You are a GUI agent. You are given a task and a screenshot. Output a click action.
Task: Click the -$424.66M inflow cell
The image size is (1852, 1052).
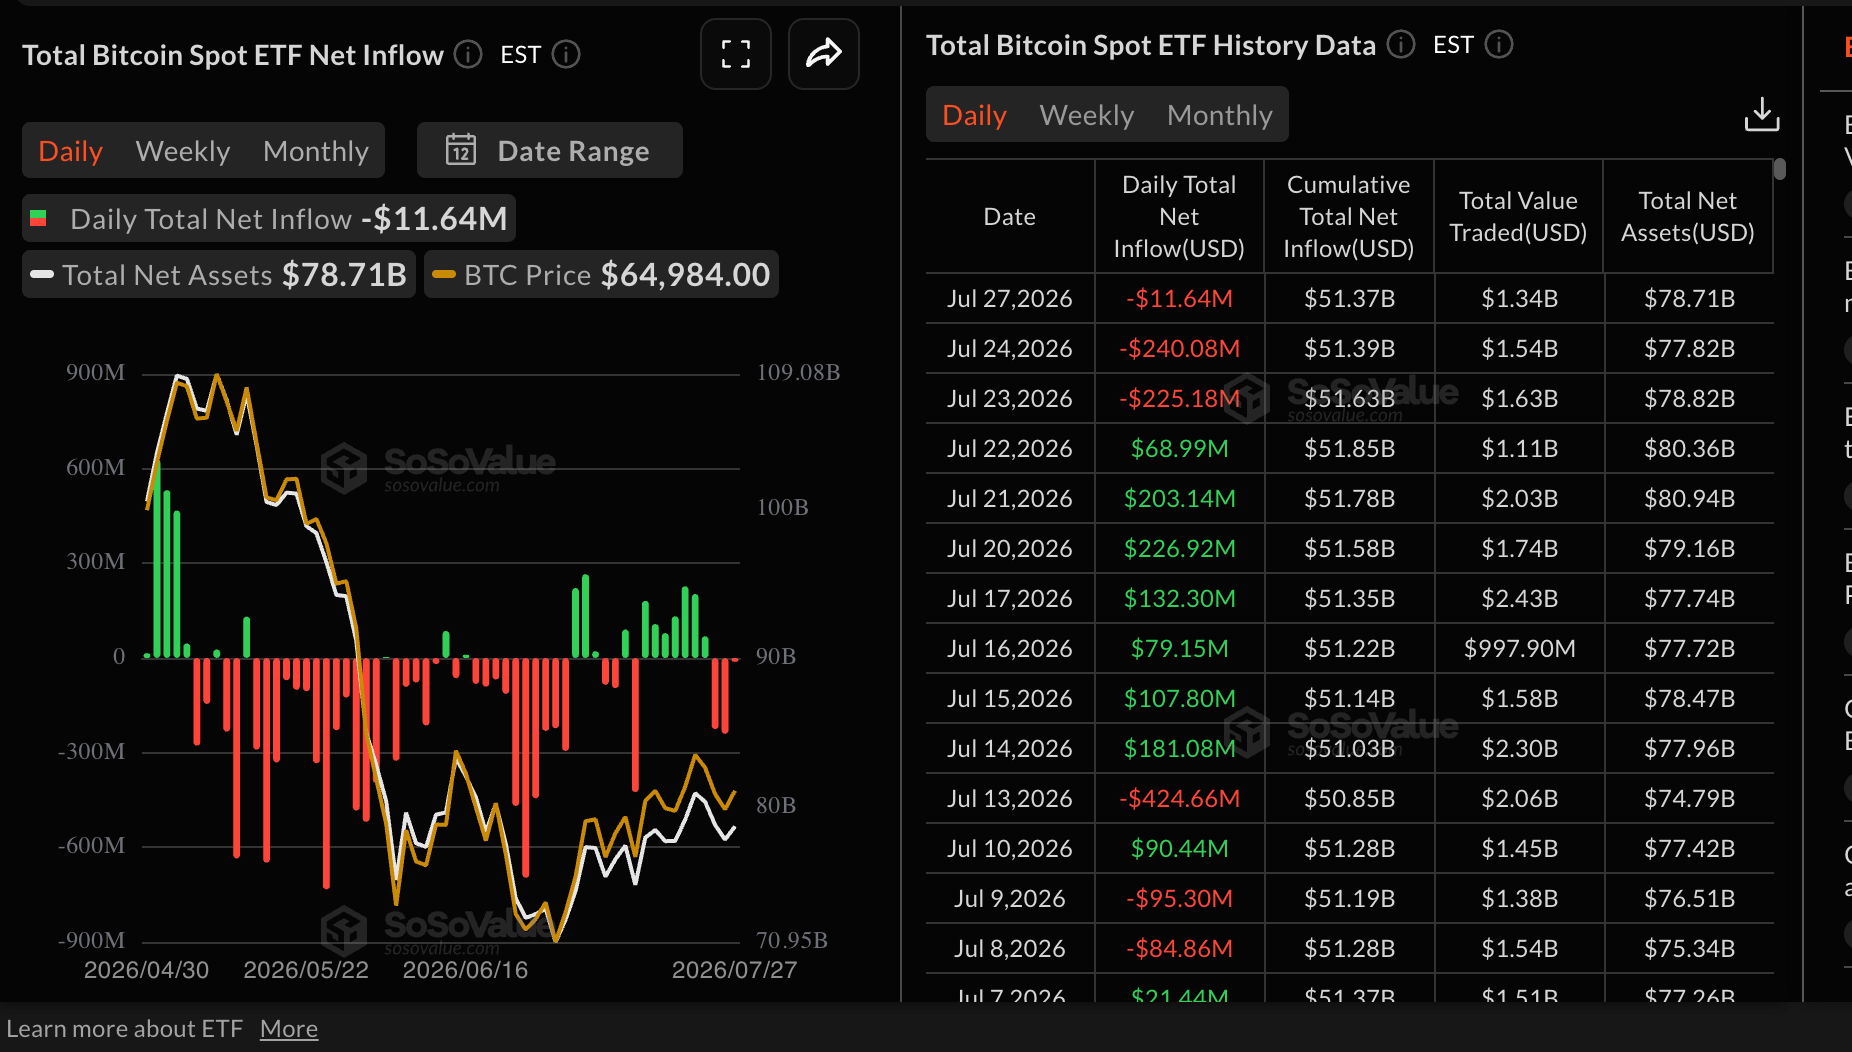pos(1180,798)
